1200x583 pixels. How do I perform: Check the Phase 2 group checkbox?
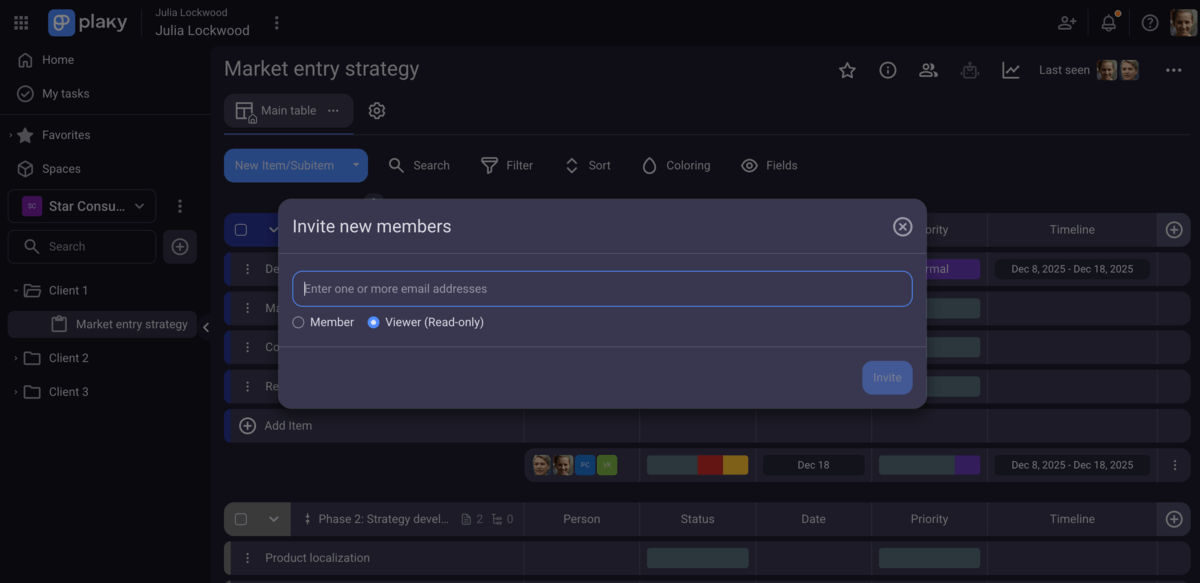tap(239, 519)
